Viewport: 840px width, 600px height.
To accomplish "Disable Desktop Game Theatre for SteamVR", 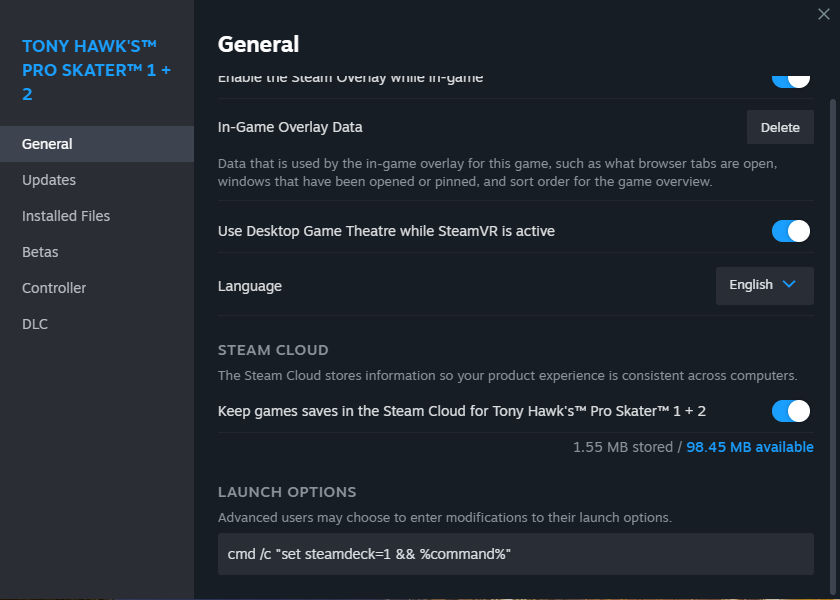I will tap(790, 231).
